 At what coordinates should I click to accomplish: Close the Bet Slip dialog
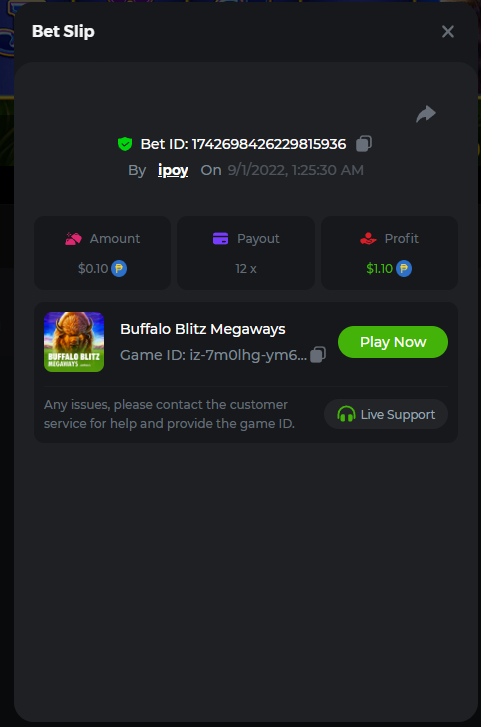pyautogui.click(x=448, y=32)
